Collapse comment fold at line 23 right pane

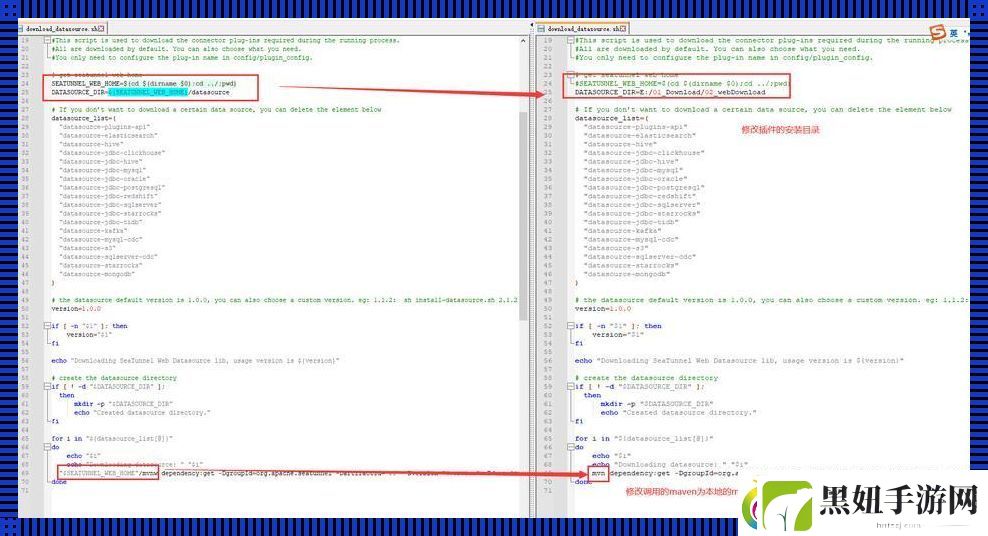(x=570, y=74)
